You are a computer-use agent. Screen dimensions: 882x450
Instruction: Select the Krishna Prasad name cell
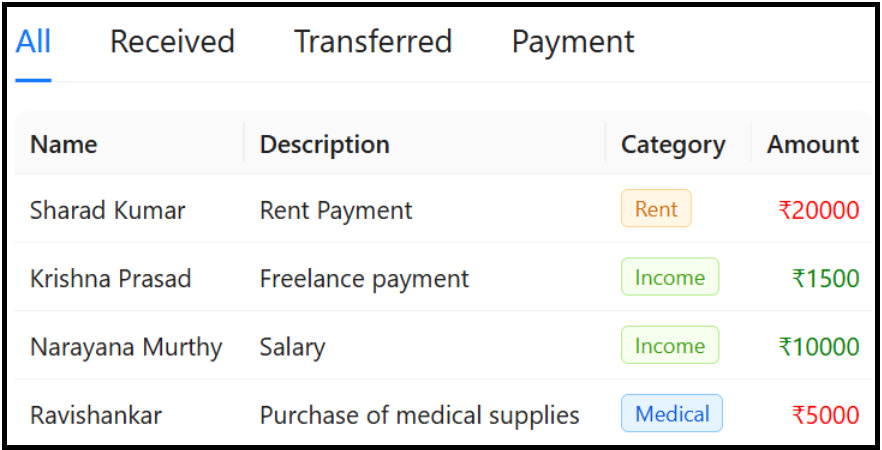click(x=110, y=278)
